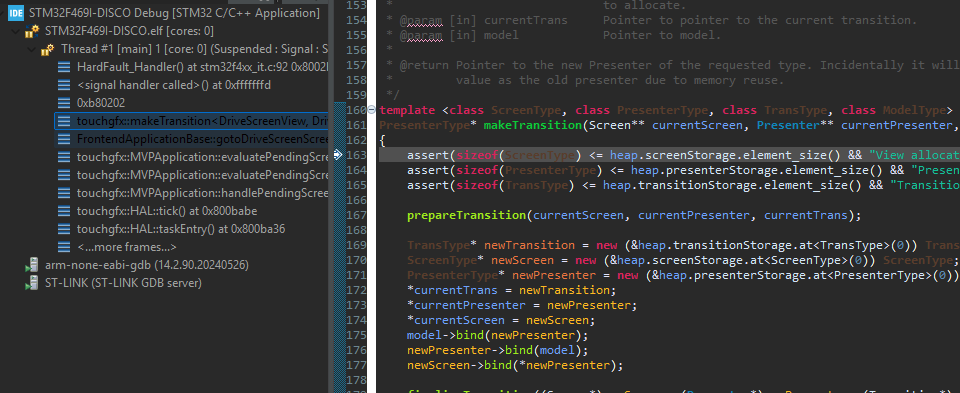Select the FrontendApplicationBase::gotoDriveScreenScreen frame
The width and height of the screenshot is (960, 393).
[x=203, y=139]
